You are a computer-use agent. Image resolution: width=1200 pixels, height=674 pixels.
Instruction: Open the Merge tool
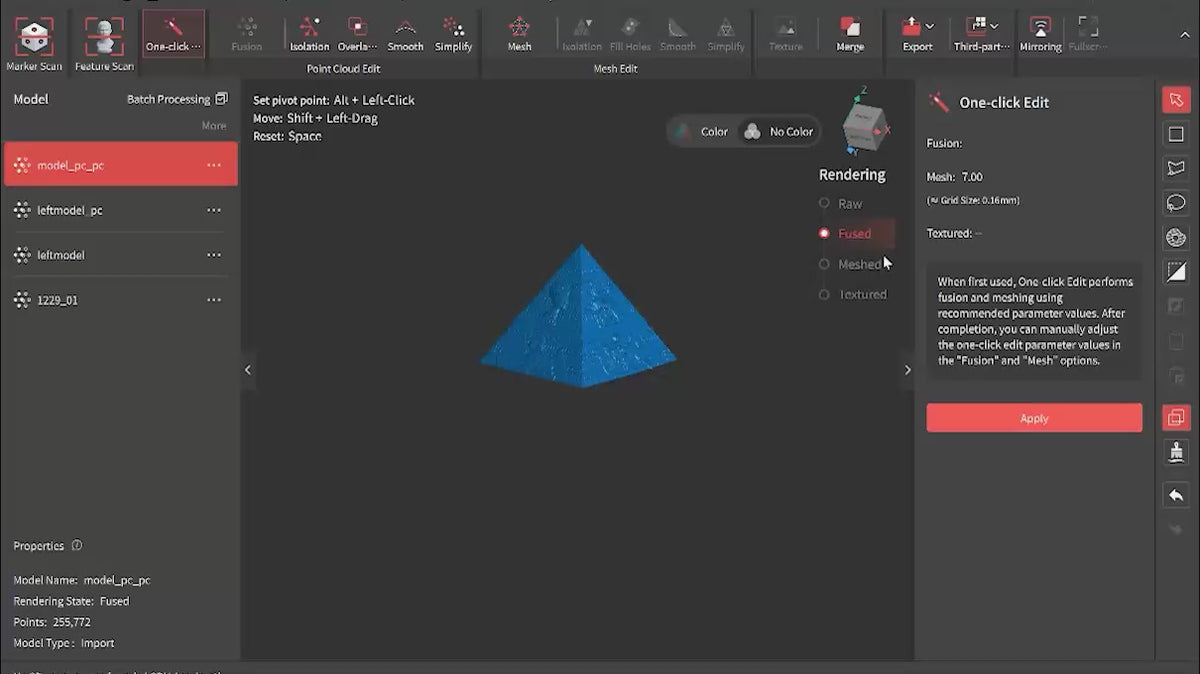coord(850,34)
